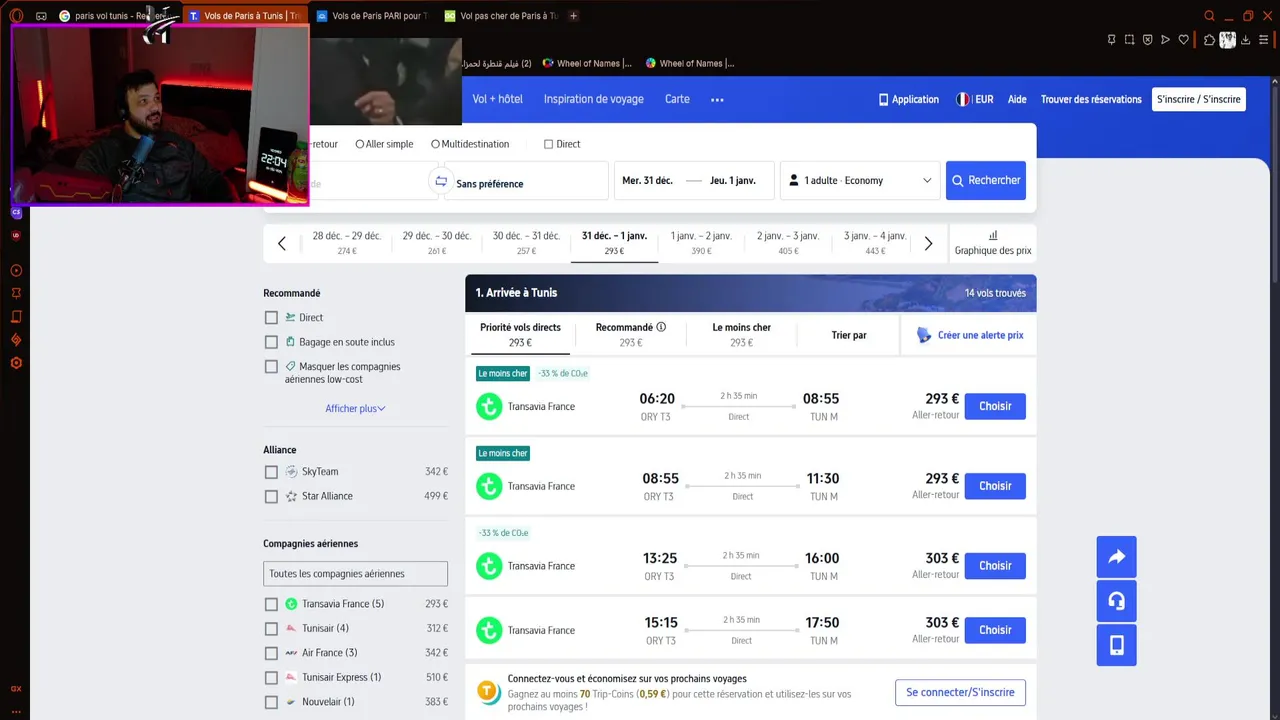This screenshot has height=720, width=1280.
Task: Click the S'inscrire / S'inscrire header button
Action: click(1199, 99)
